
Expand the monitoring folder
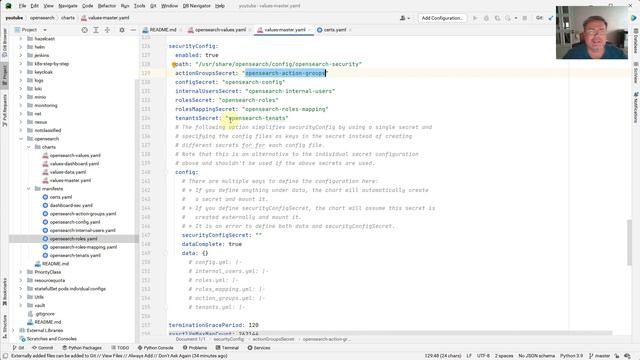(21, 105)
